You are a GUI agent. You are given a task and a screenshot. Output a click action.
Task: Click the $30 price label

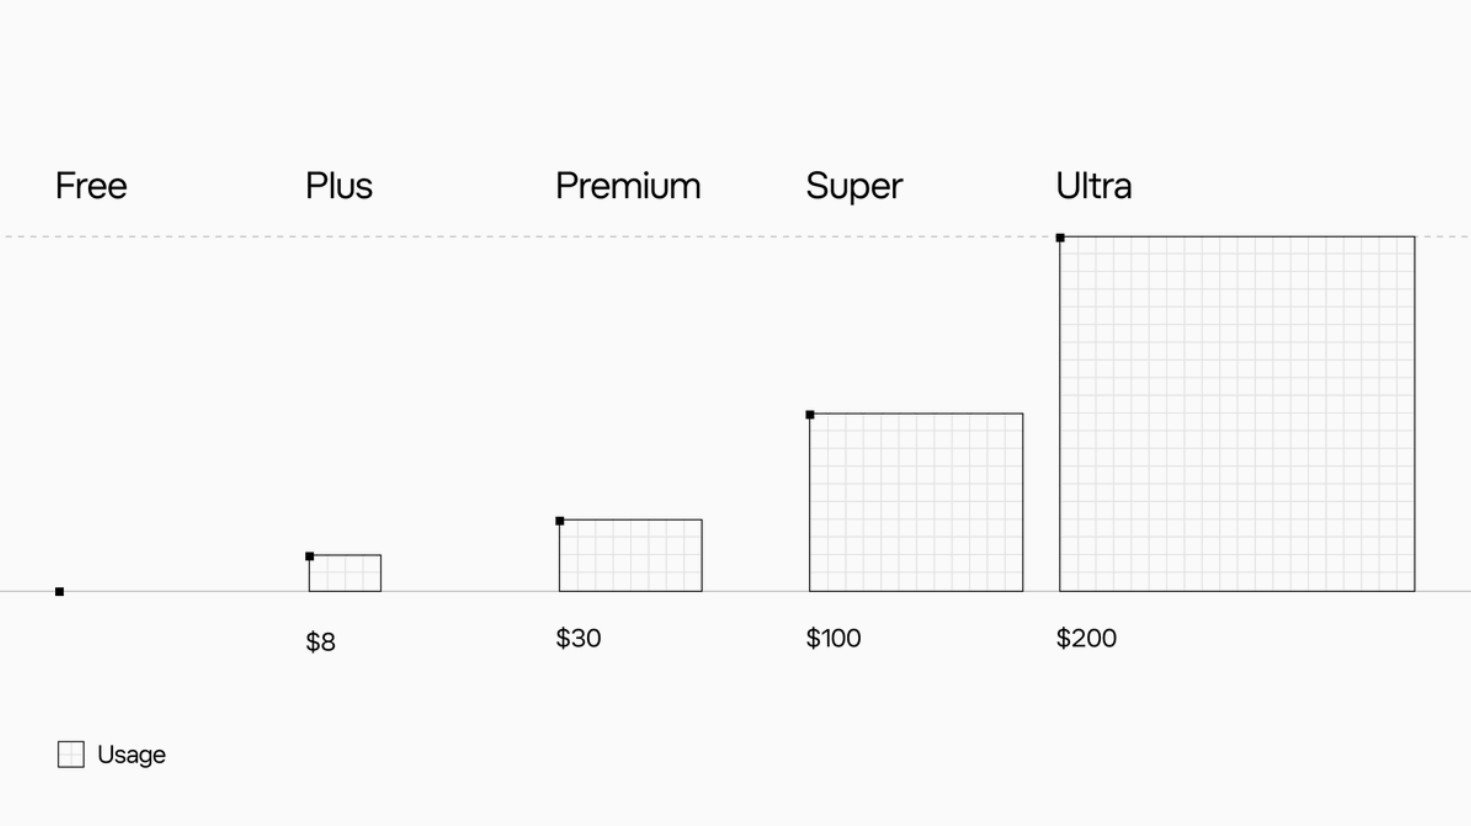[579, 638]
